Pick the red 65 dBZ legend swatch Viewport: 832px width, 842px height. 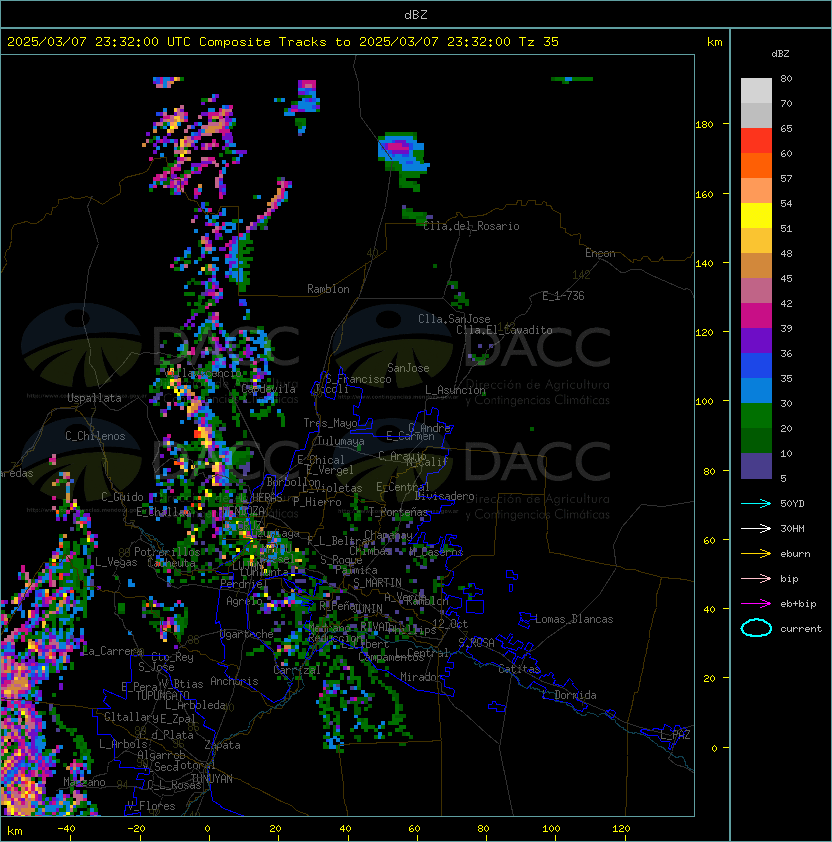point(756,141)
